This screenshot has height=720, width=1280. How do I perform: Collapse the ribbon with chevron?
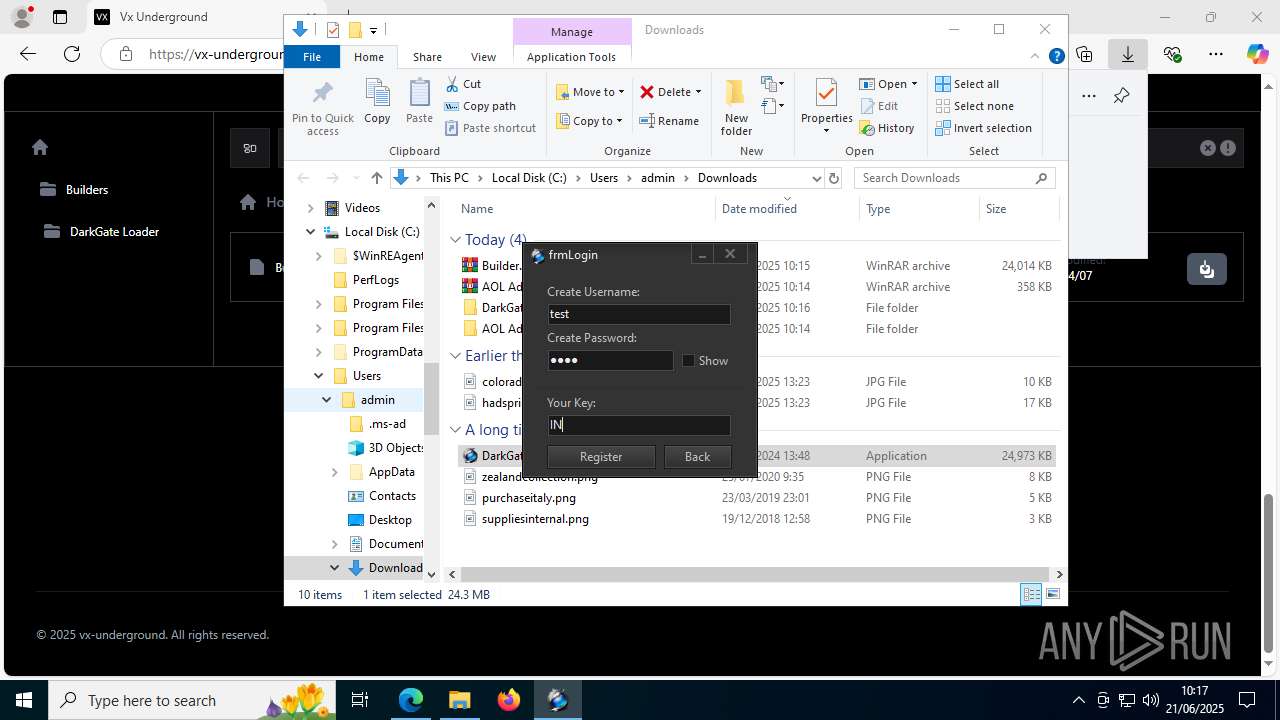pyautogui.click(x=1036, y=57)
